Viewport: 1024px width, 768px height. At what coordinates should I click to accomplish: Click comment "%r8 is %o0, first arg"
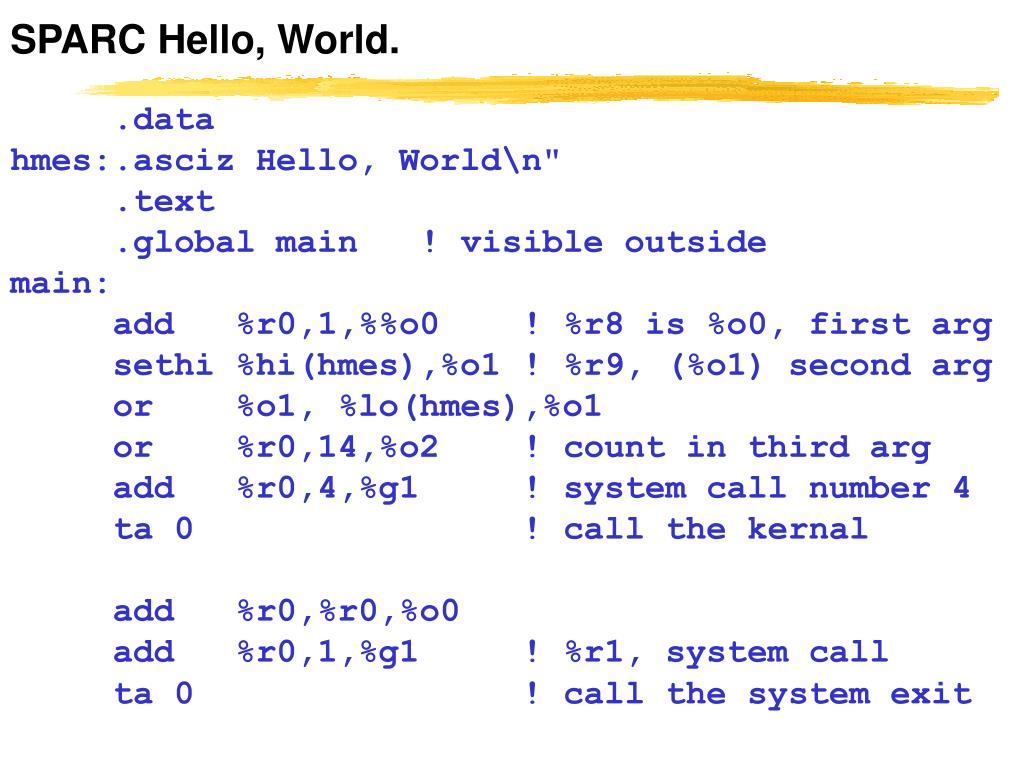(778, 325)
